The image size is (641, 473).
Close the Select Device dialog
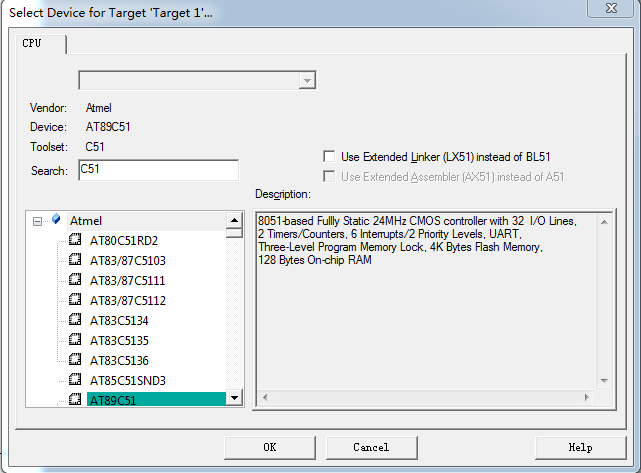pos(611,8)
